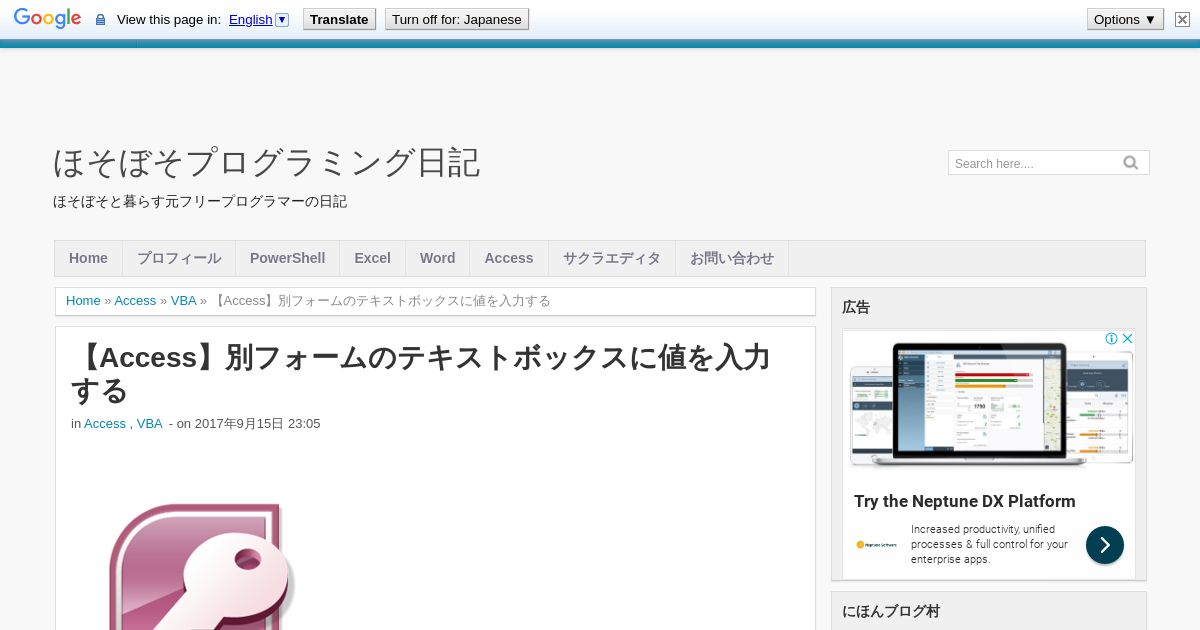Close the Neptune ad with X icon
This screenshot has height=630, width=1200.
coord(1127,339)
